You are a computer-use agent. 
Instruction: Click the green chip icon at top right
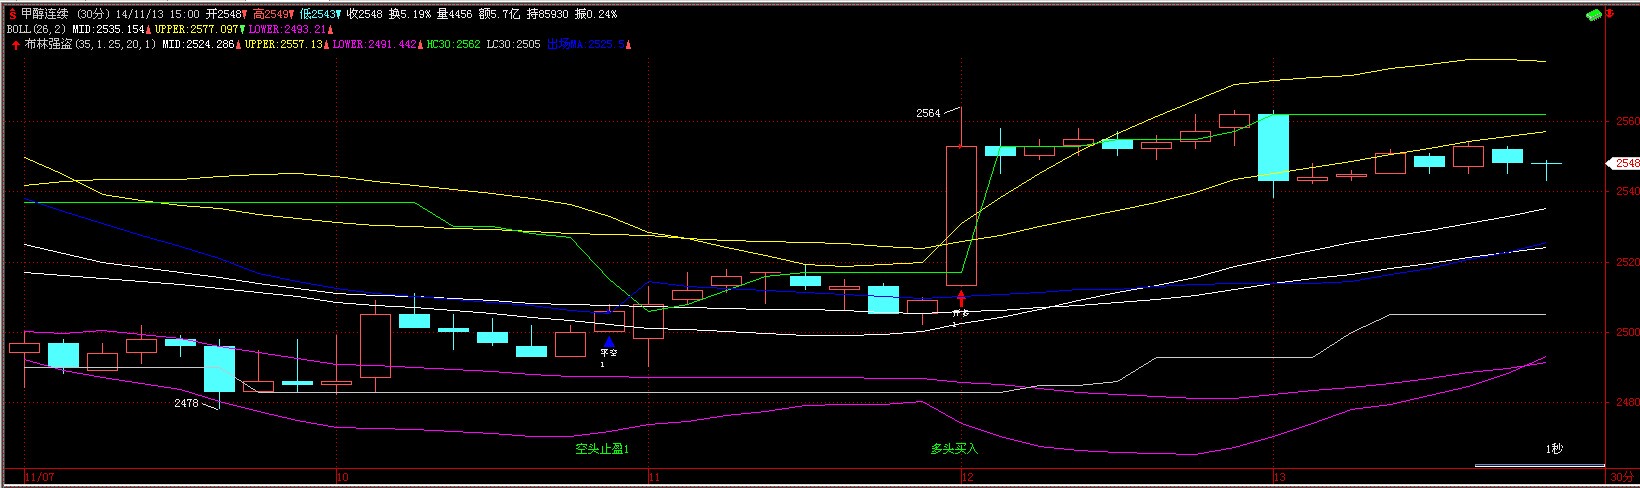coord(1594,15)
